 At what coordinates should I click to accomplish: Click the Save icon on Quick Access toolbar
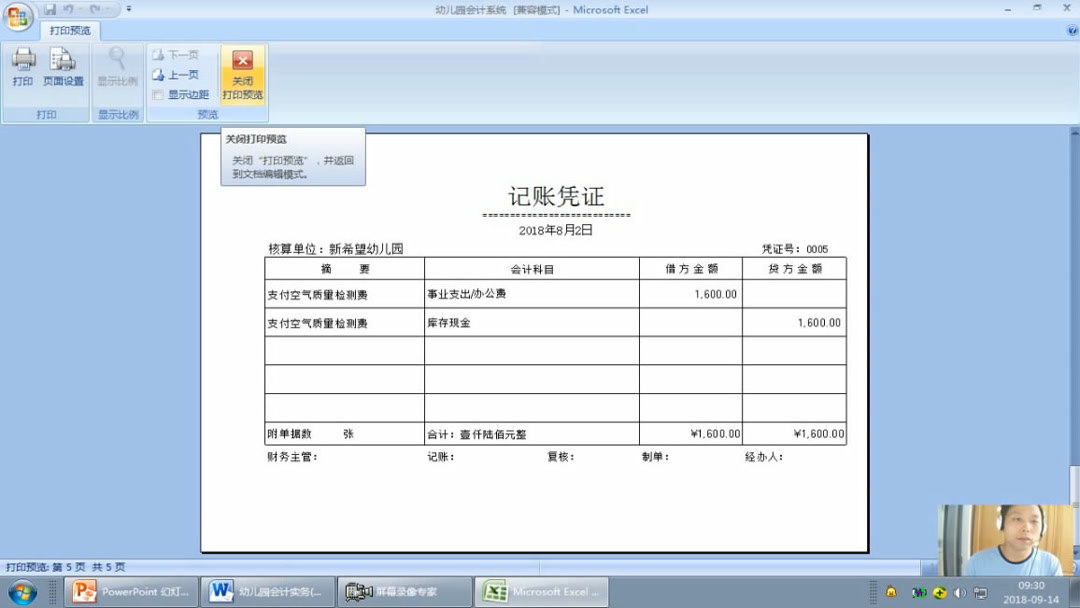[x=50, y=8]
